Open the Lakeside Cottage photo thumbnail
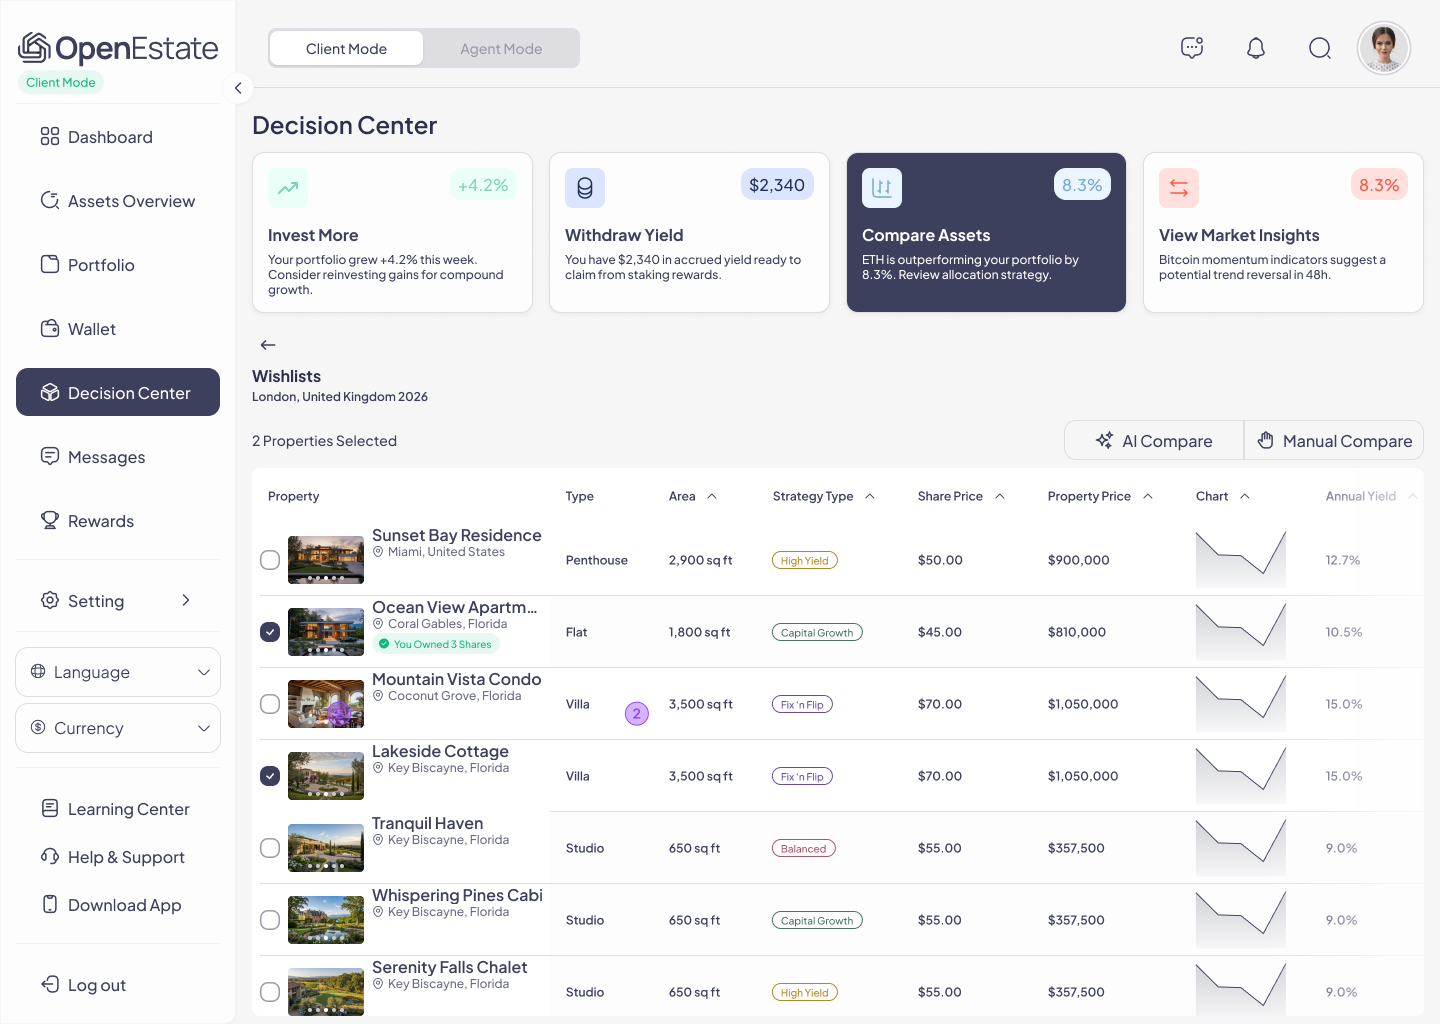 click(x=326, y=776)
